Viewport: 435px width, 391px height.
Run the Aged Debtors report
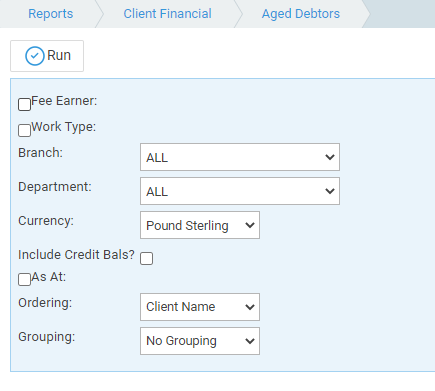pyautogui.click(x=47, y=56)
